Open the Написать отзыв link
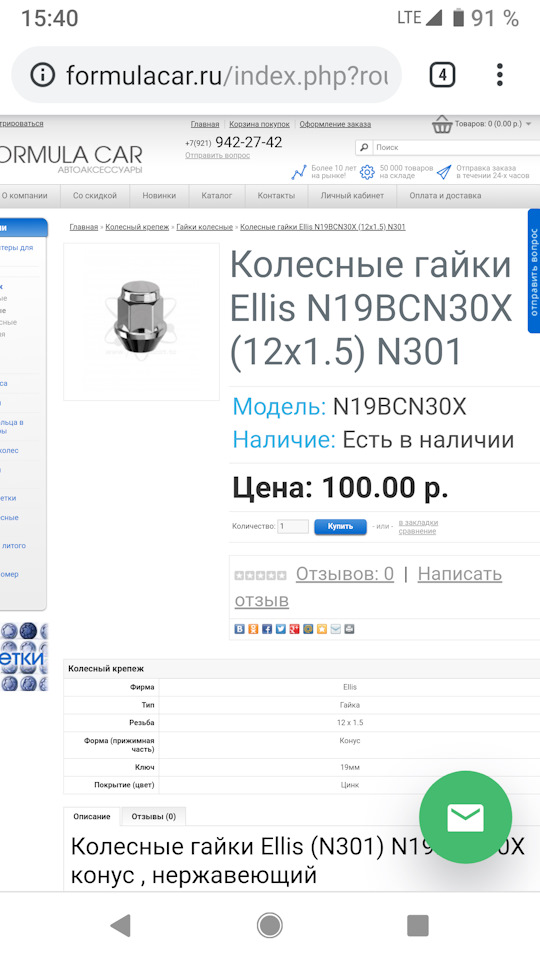The height and width of the screenshot is (960, 540). (x=368, y=587)
